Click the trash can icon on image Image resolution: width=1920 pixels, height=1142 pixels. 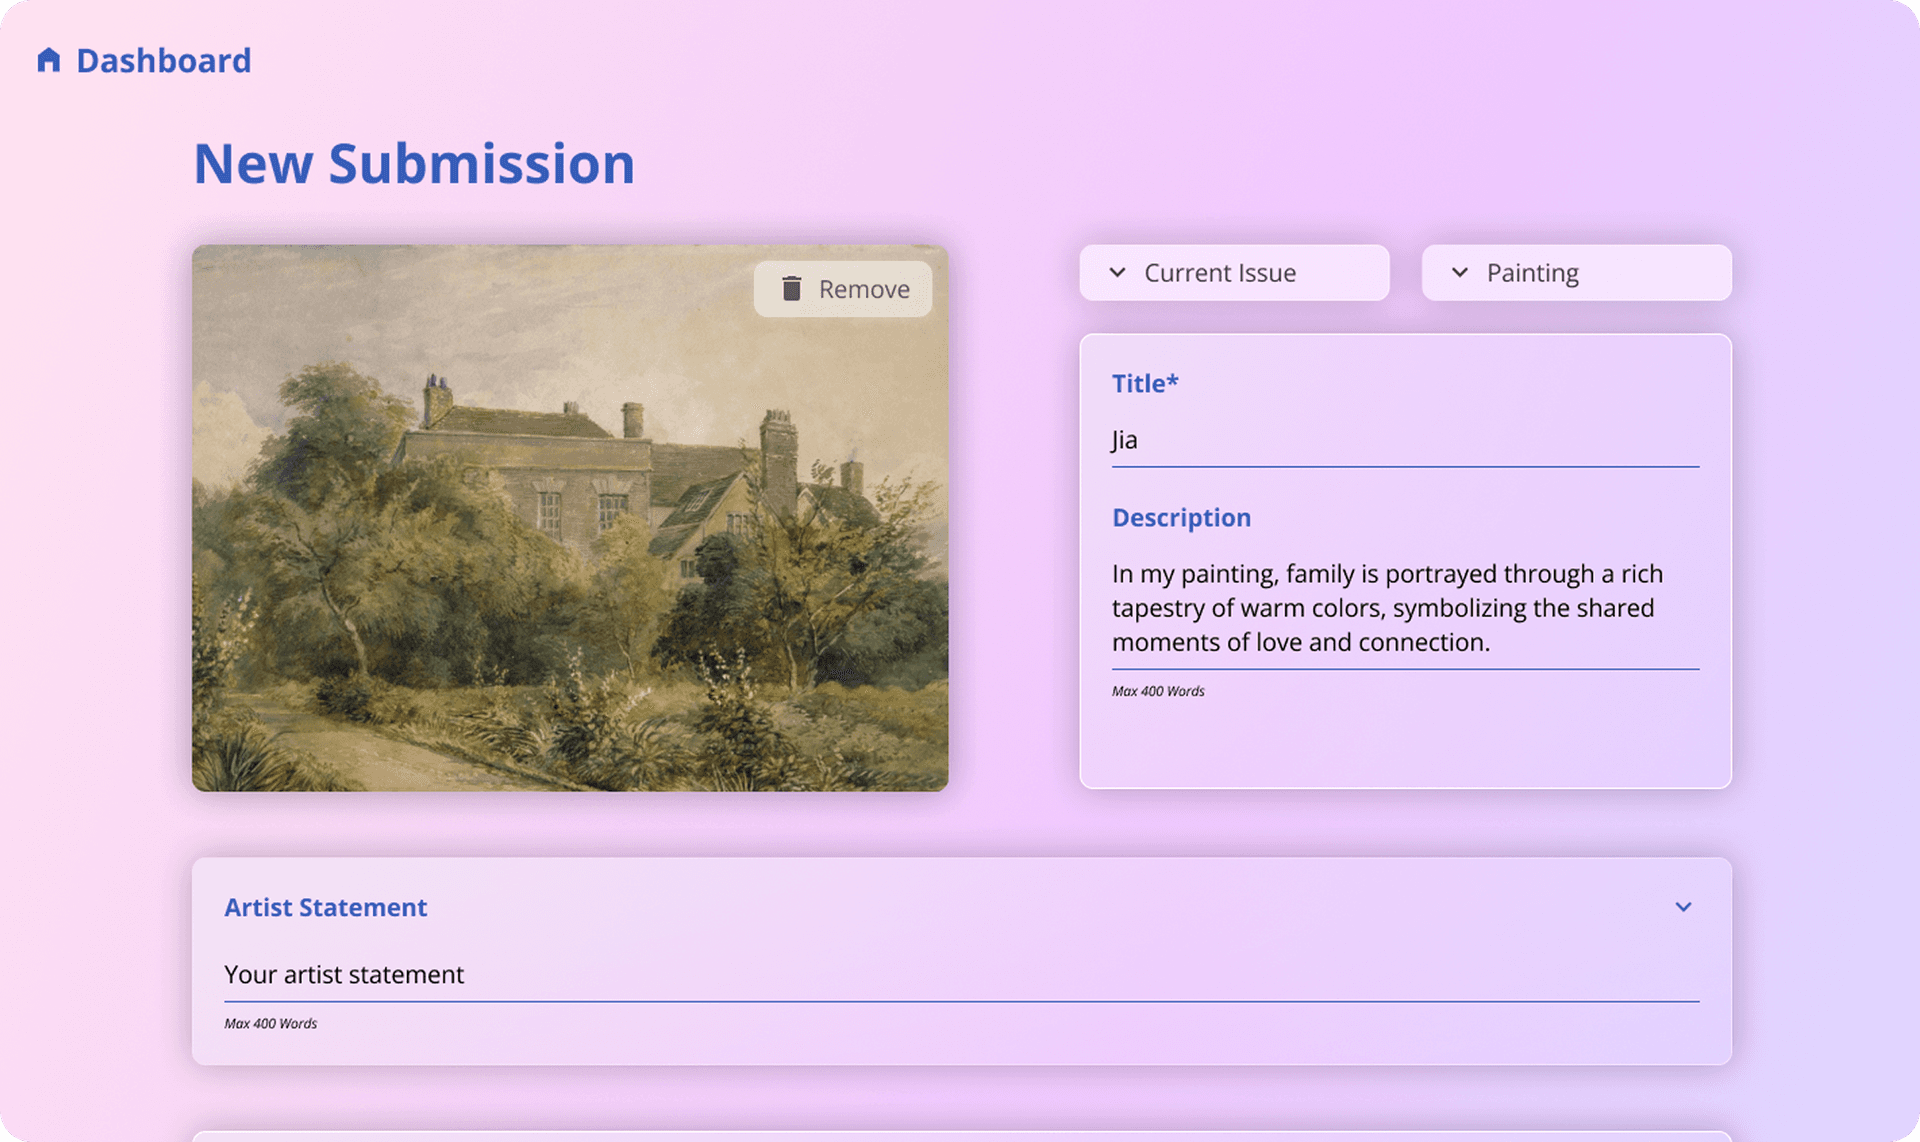(791, 289)
